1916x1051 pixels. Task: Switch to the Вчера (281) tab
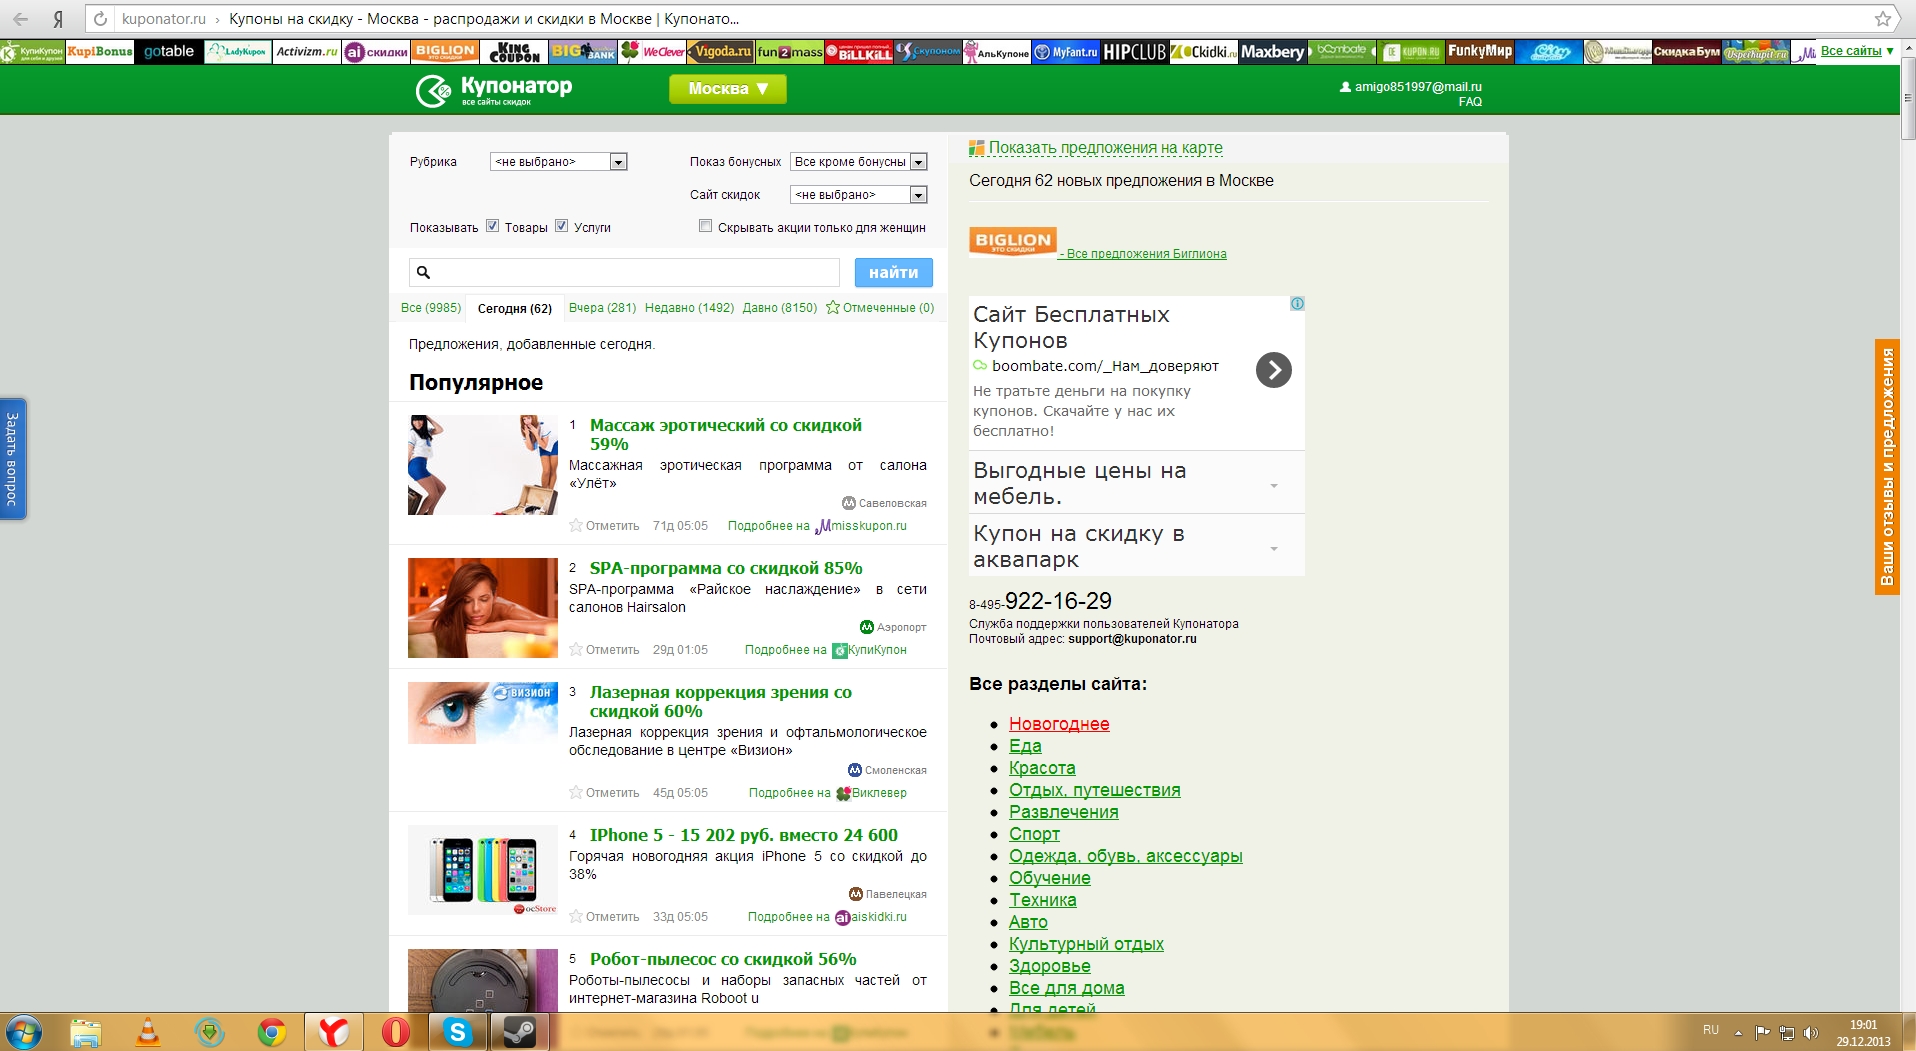coord(603,308)
